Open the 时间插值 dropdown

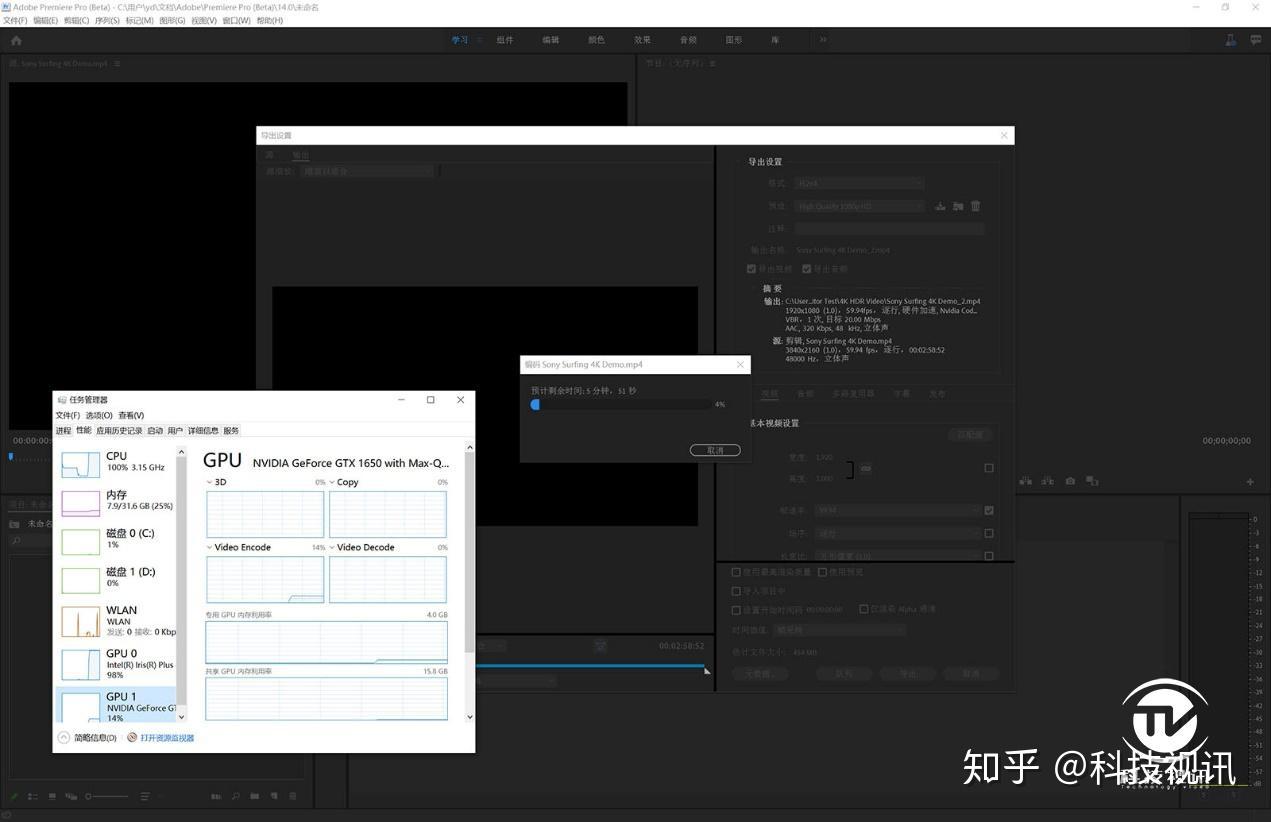click(842, 630)
